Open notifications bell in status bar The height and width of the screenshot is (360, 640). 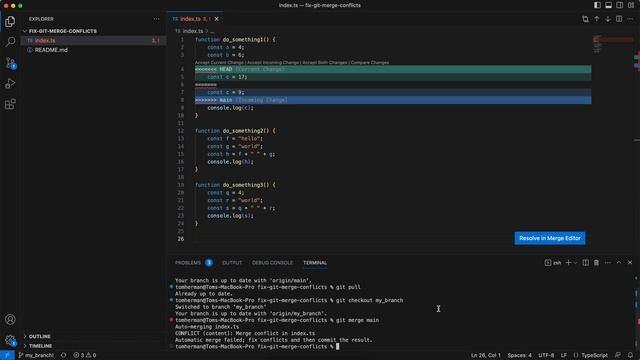(x=630, y=355)
